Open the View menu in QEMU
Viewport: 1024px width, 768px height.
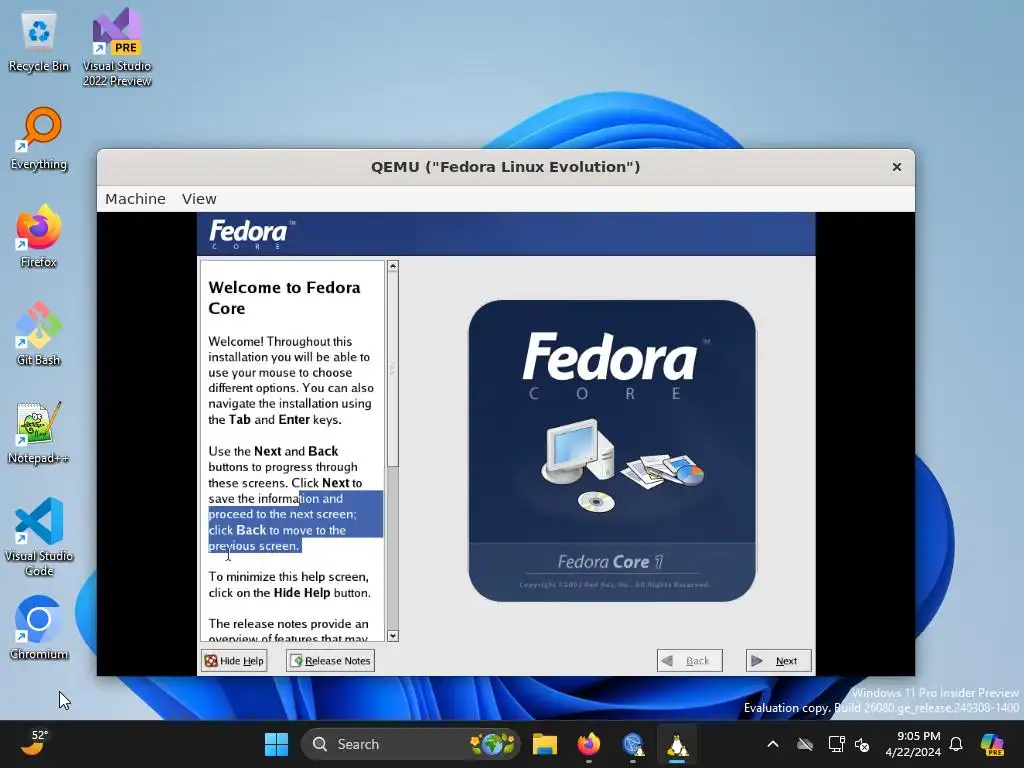(x=199, y=199)
